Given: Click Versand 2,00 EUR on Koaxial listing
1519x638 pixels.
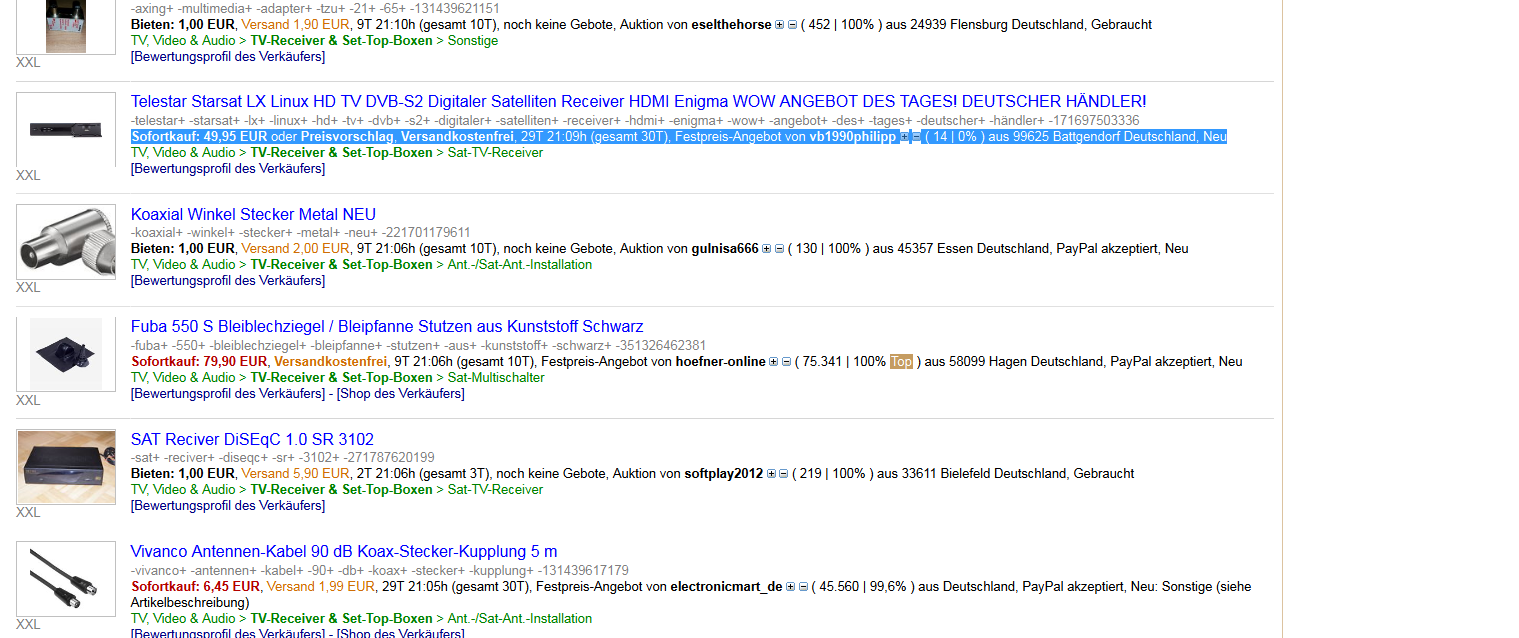Looking at the screenshot, I should coord(296,249).
